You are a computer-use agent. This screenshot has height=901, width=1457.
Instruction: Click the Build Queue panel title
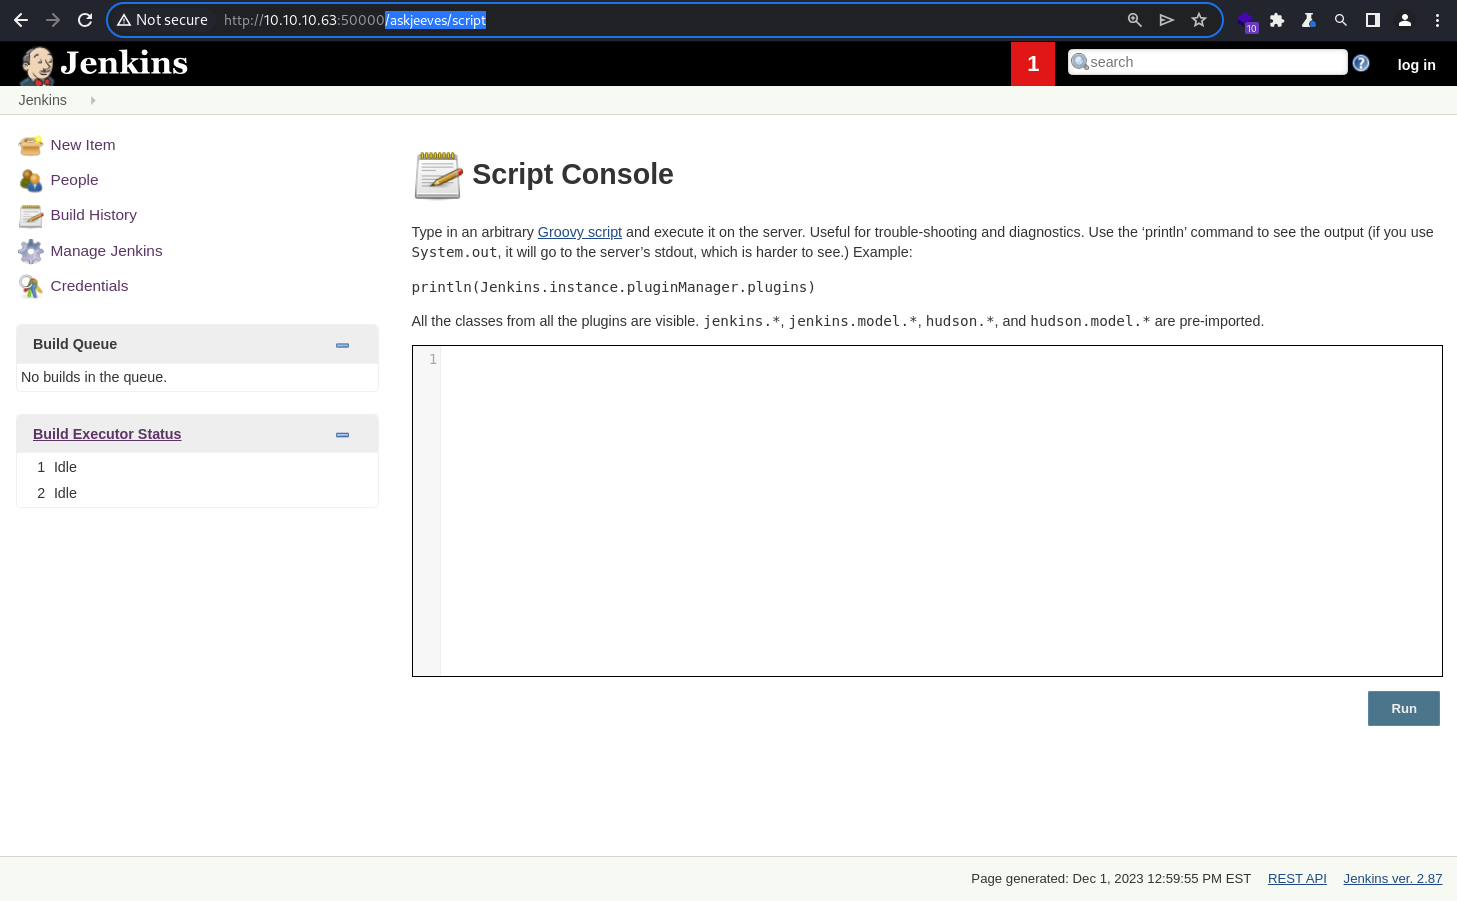pyautogui.click(x=75, y=344)
